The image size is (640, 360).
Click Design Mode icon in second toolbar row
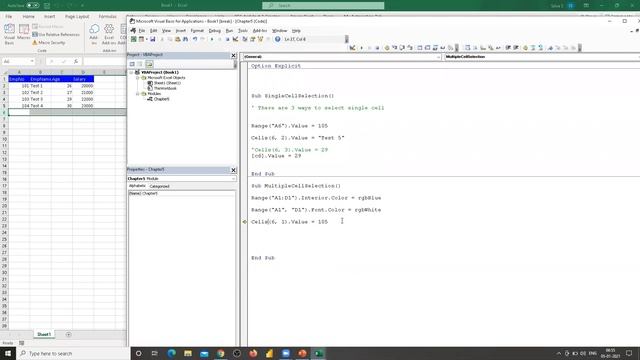pyautogui.click(x=352, y=48)
